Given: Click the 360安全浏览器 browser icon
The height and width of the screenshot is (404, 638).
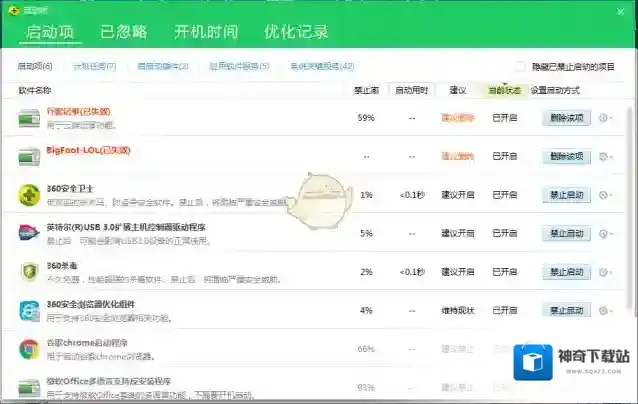Looking at the screenshot, I should (x=29, y=310).
